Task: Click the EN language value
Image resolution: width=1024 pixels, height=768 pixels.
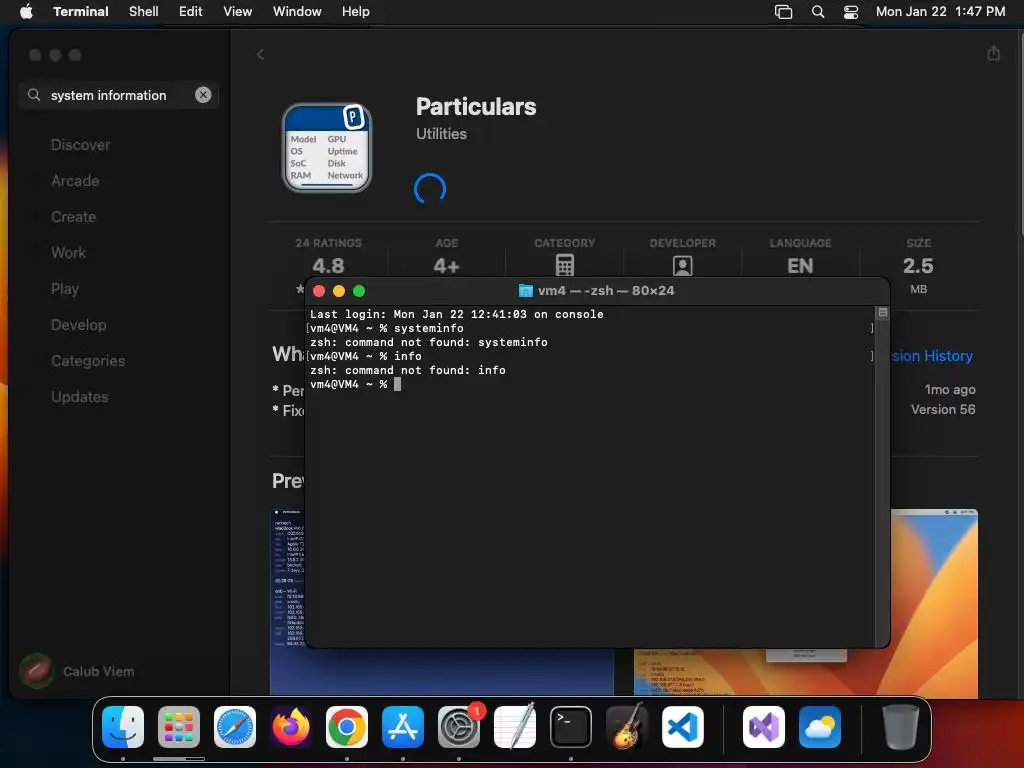Action: coord(800,266)
